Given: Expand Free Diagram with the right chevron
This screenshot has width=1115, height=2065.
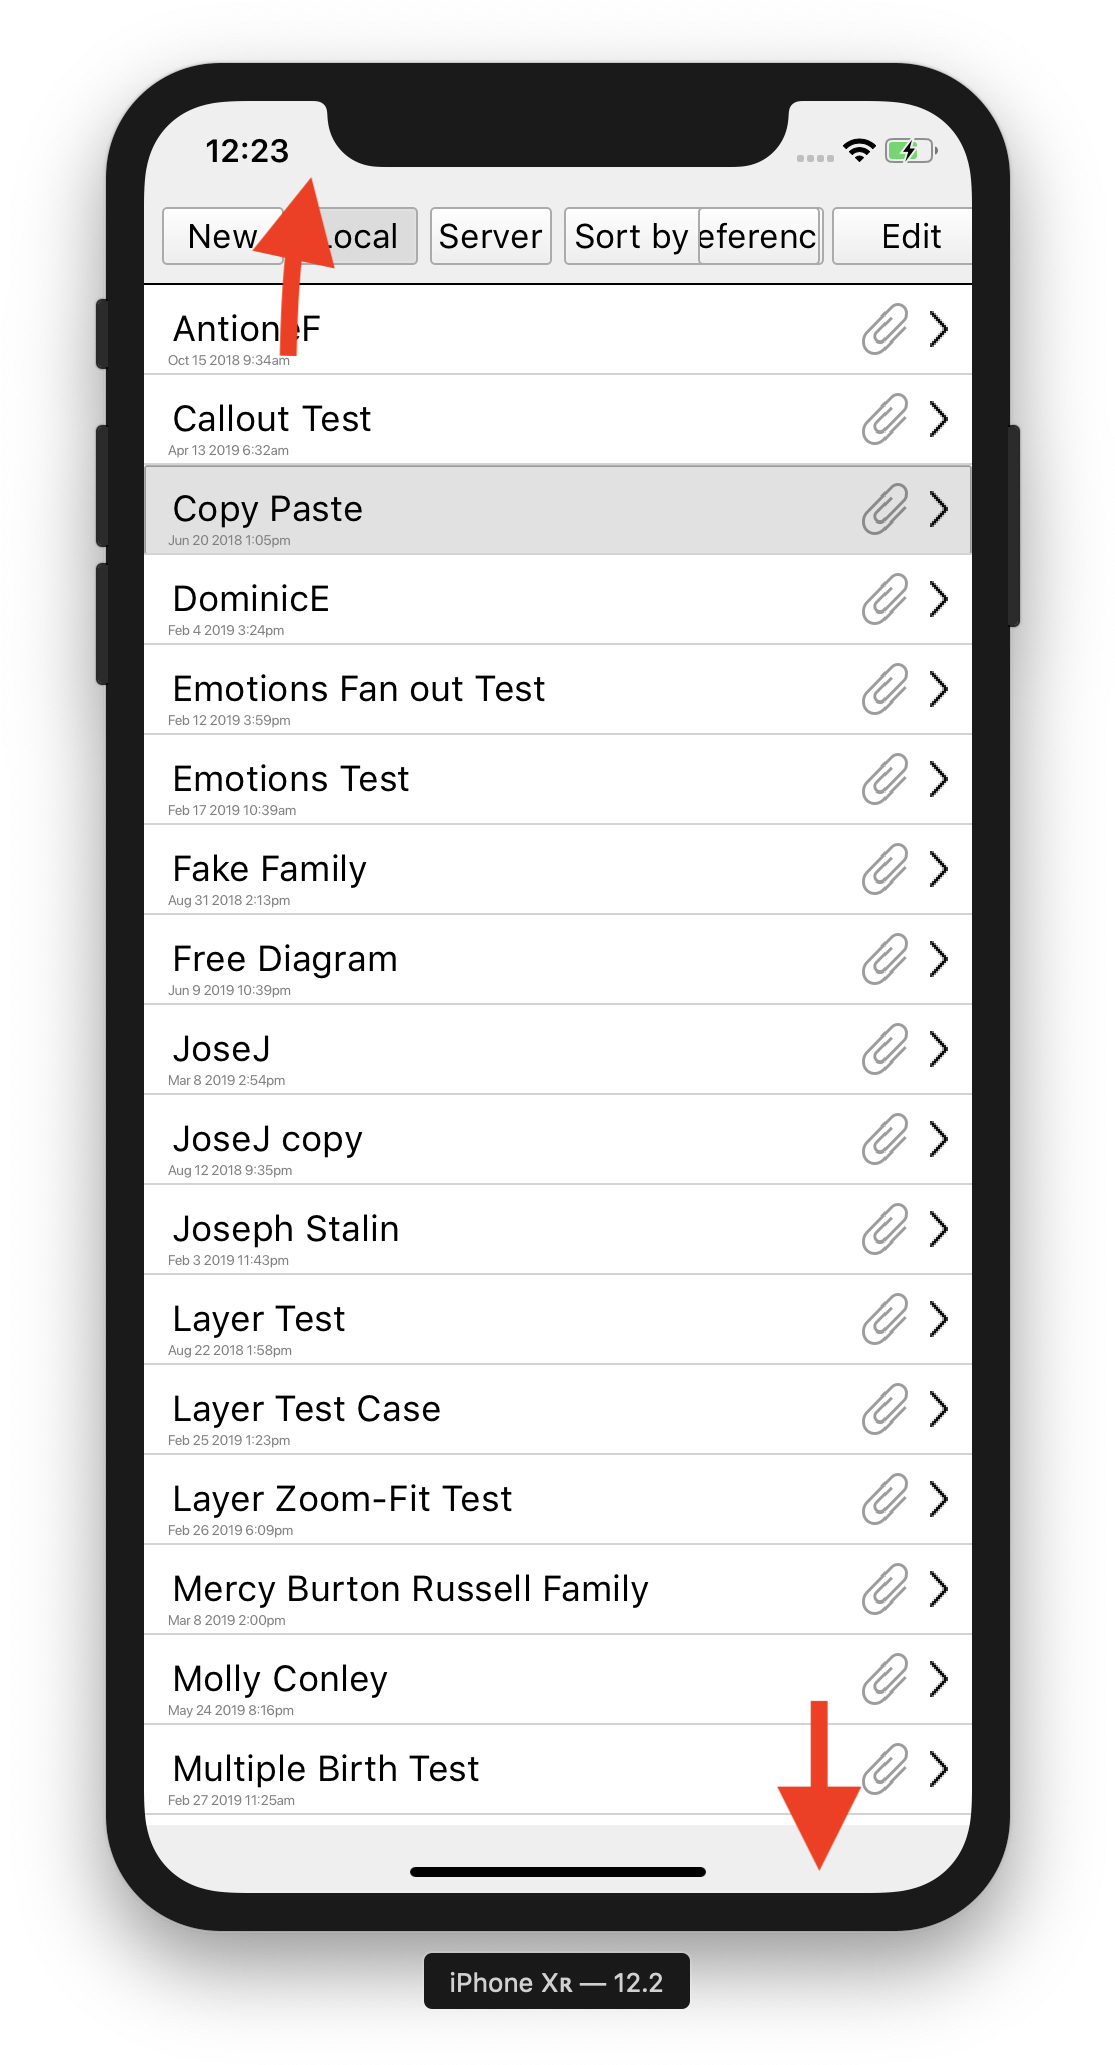Looking at the screenshot, I should pos(938,959).
